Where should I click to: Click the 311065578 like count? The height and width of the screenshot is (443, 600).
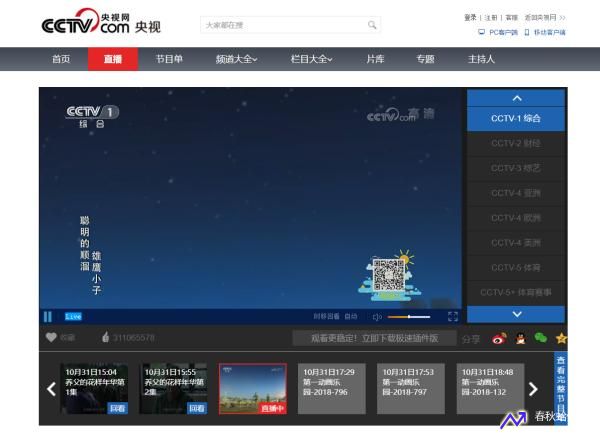(x=134, y=338)
